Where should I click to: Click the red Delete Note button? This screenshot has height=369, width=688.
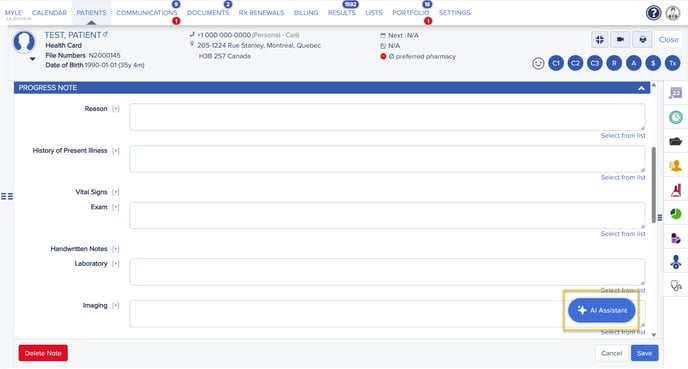[x=43, y=353]
